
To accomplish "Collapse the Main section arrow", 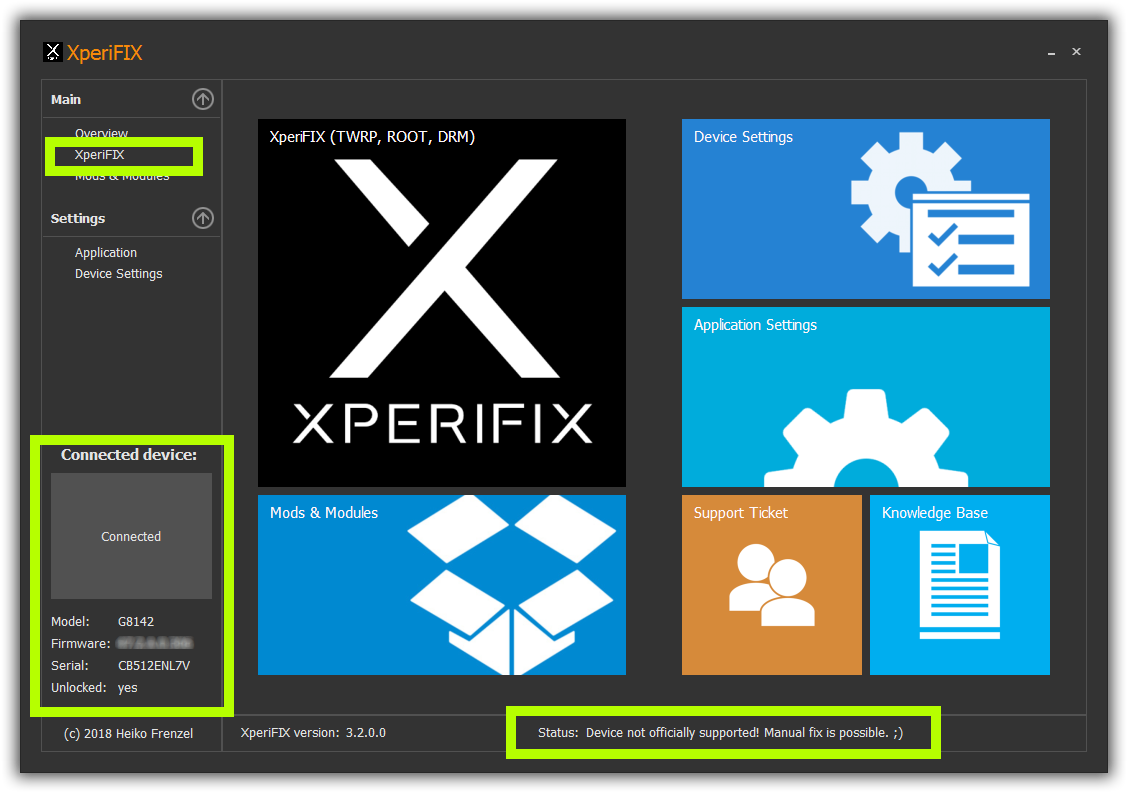I will point(203,99).
